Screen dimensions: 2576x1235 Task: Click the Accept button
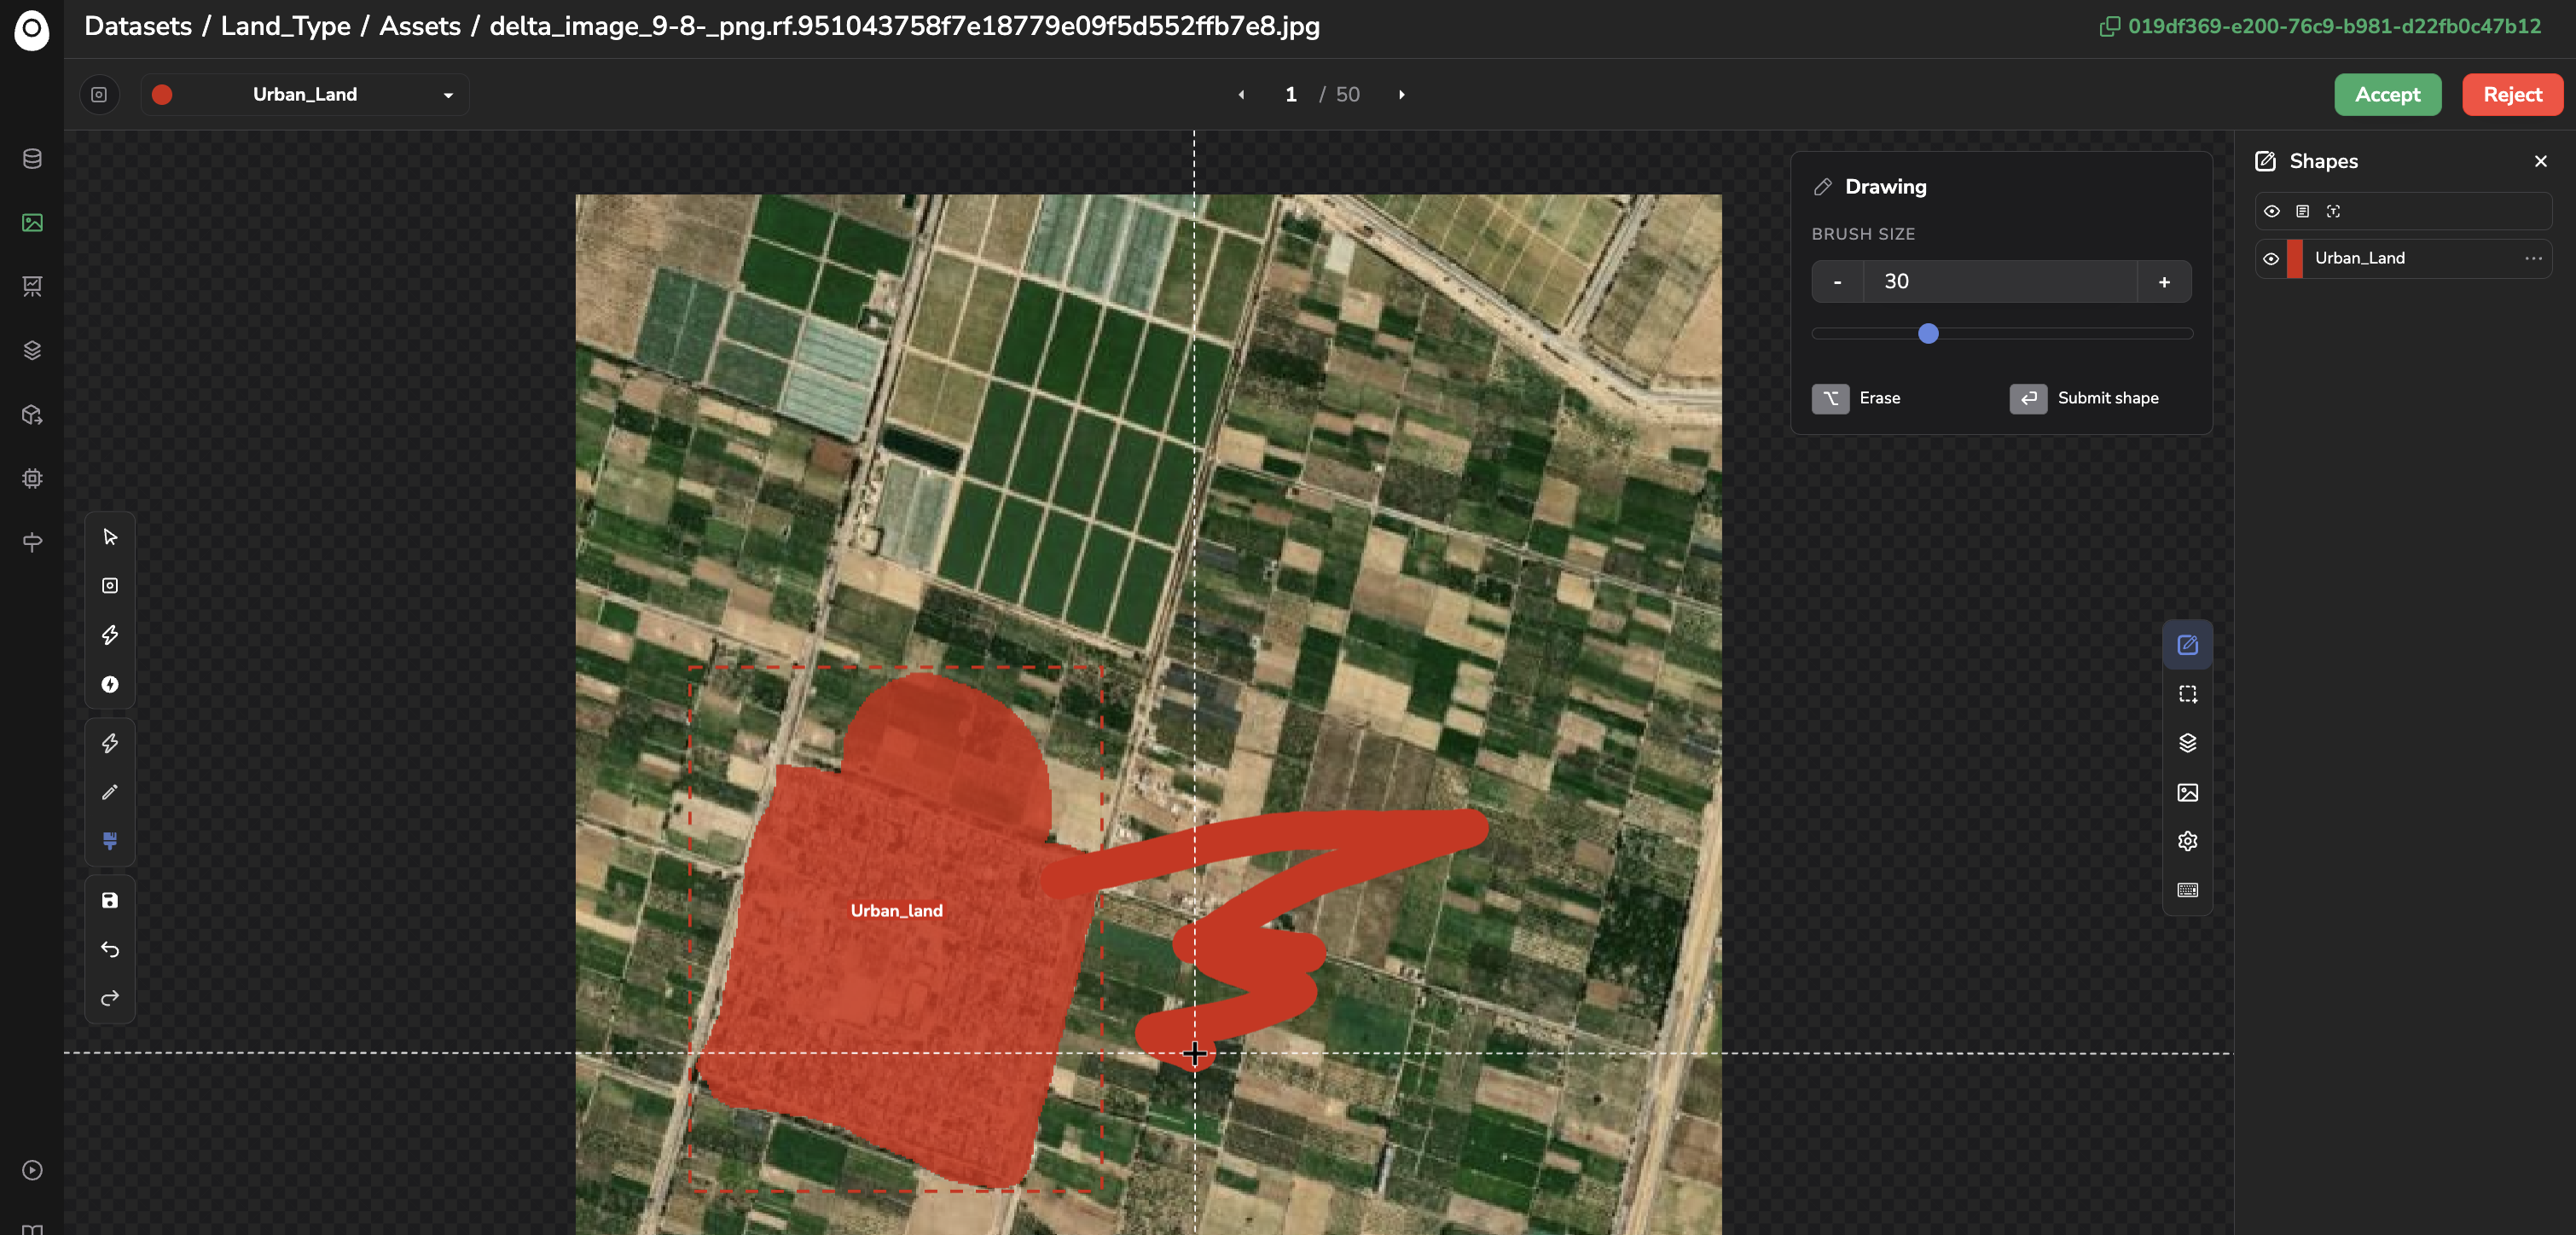tap(2387, 94)
